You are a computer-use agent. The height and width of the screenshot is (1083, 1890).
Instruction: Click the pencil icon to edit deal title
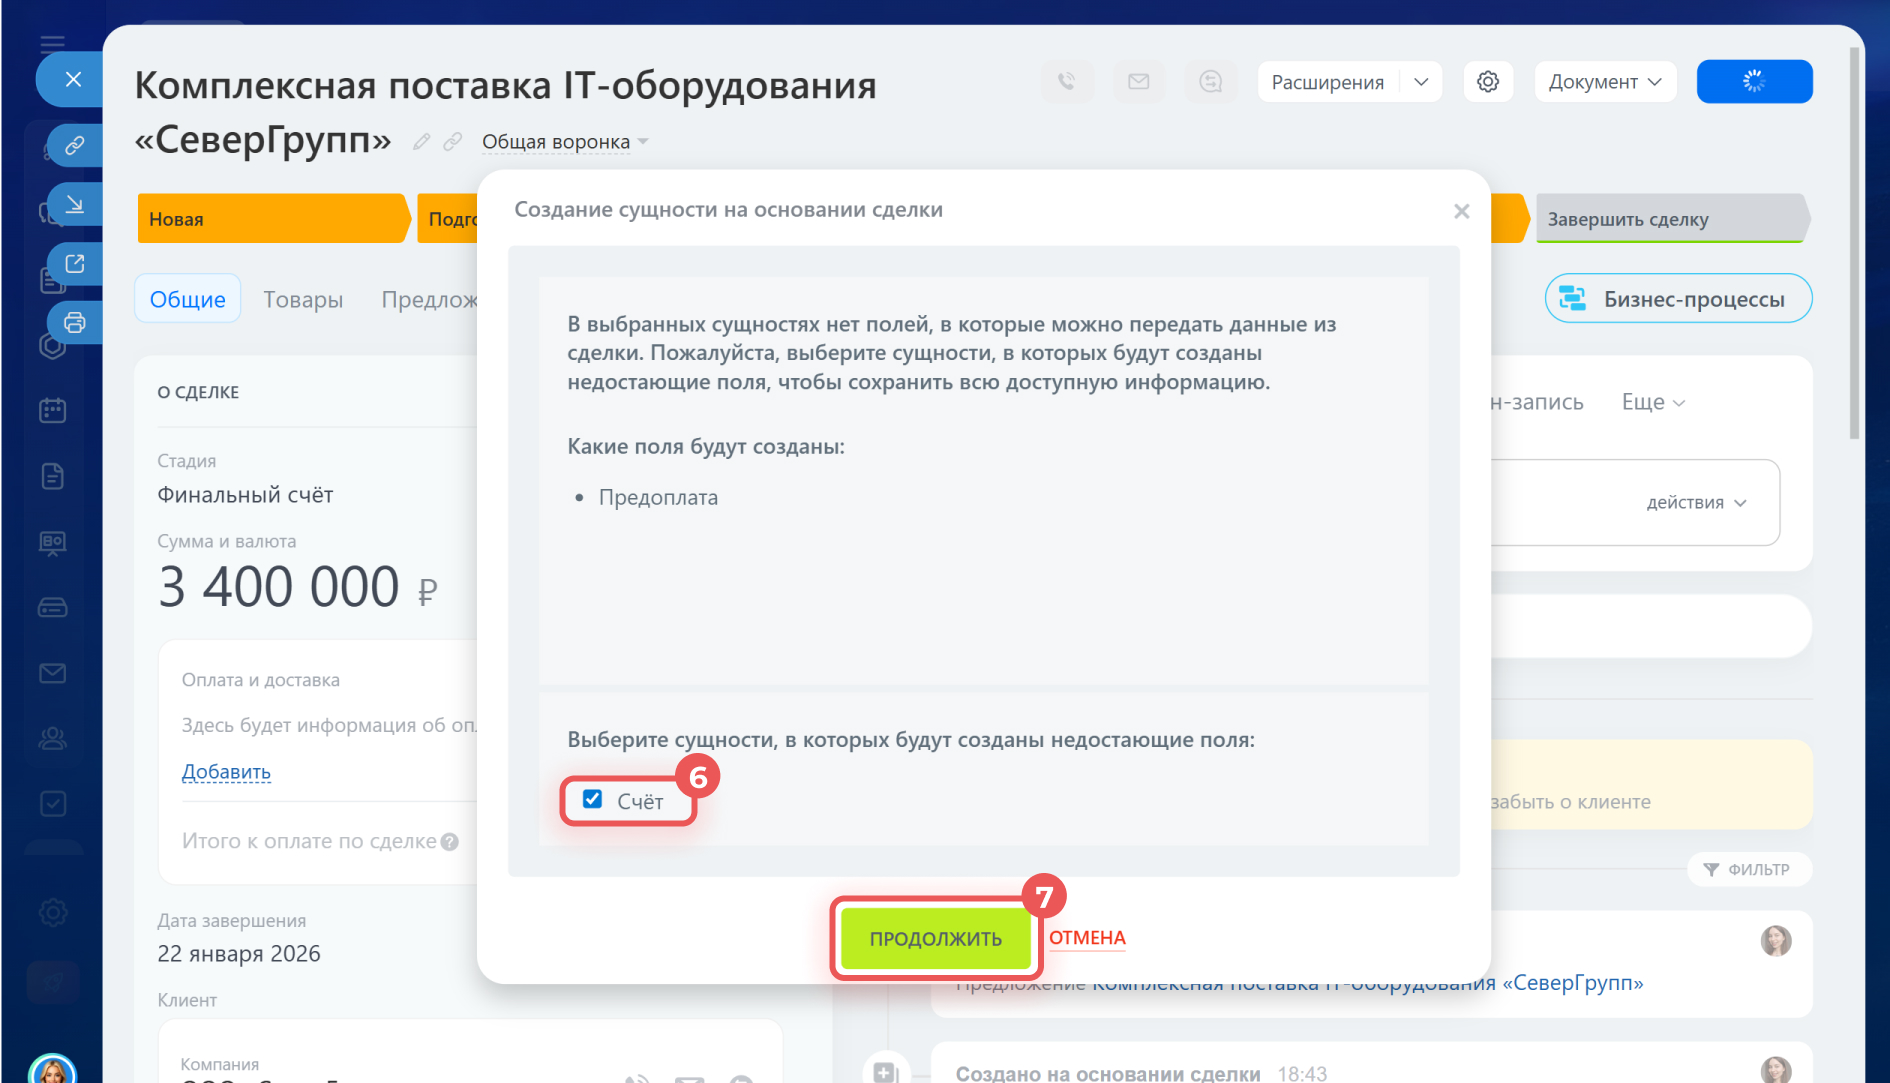coord(421,142)
